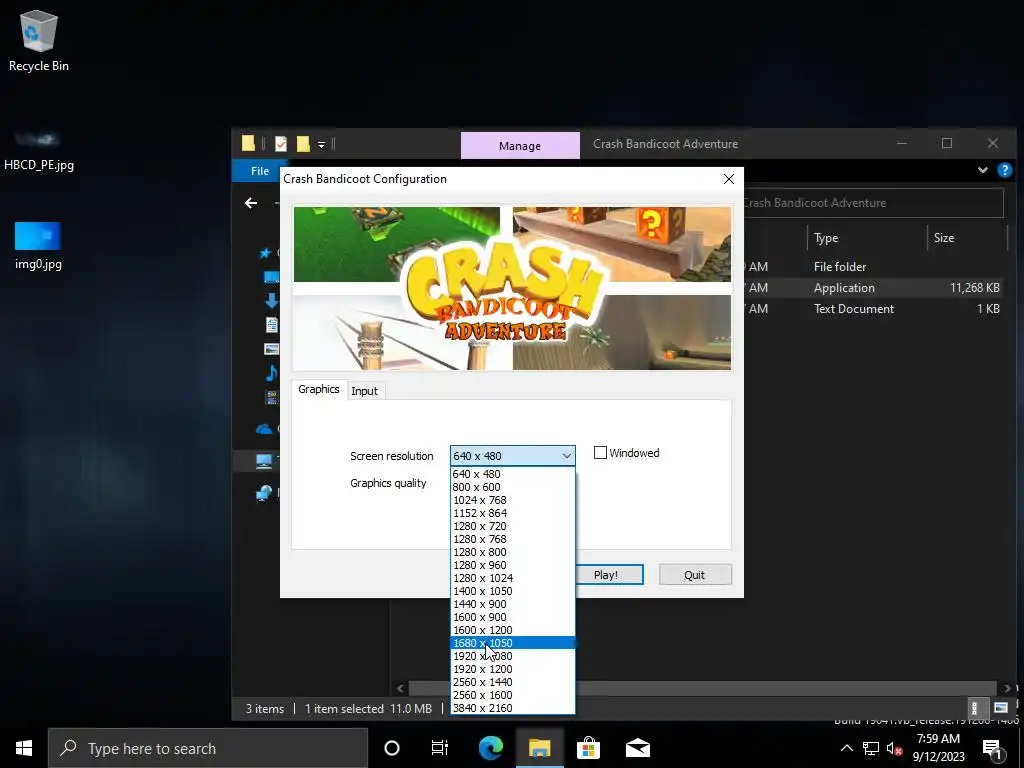This screenshot has height=768, width=1024.
Task: Choose 1280 x 1024 resolution
Action: [513, 579]
